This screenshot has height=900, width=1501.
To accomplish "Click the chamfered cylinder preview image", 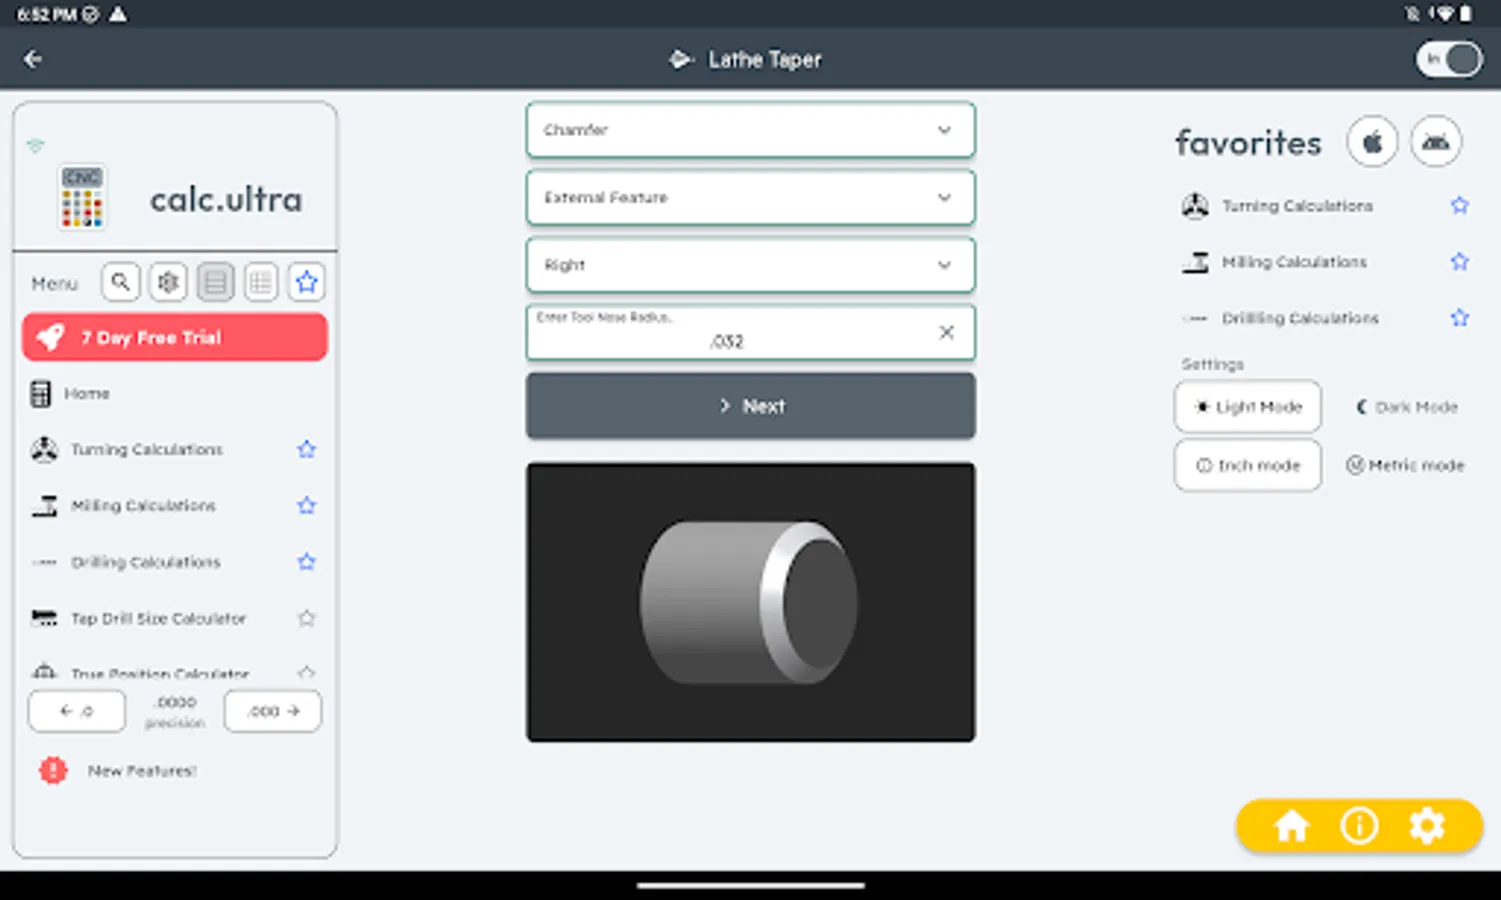I will 750,602.
